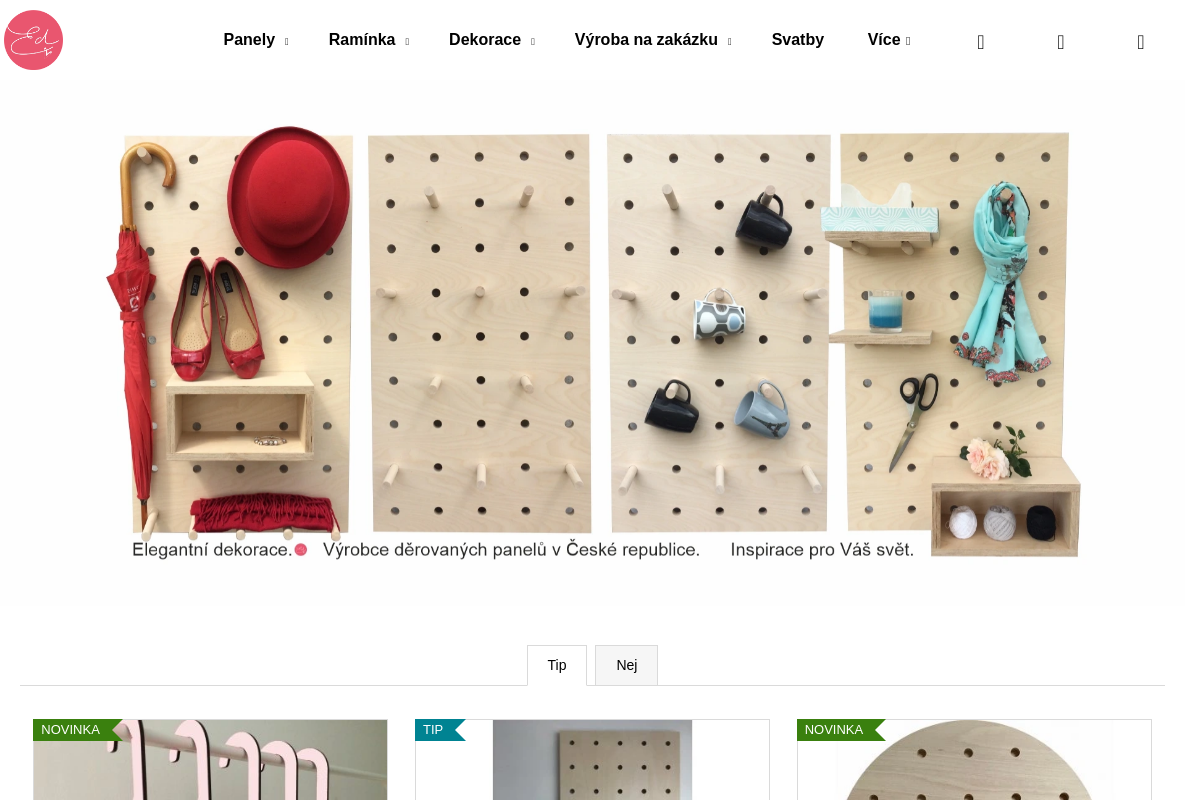Click the blue TIP badge
This screenshot has width=1200, height=800.
tap(439, 730)
